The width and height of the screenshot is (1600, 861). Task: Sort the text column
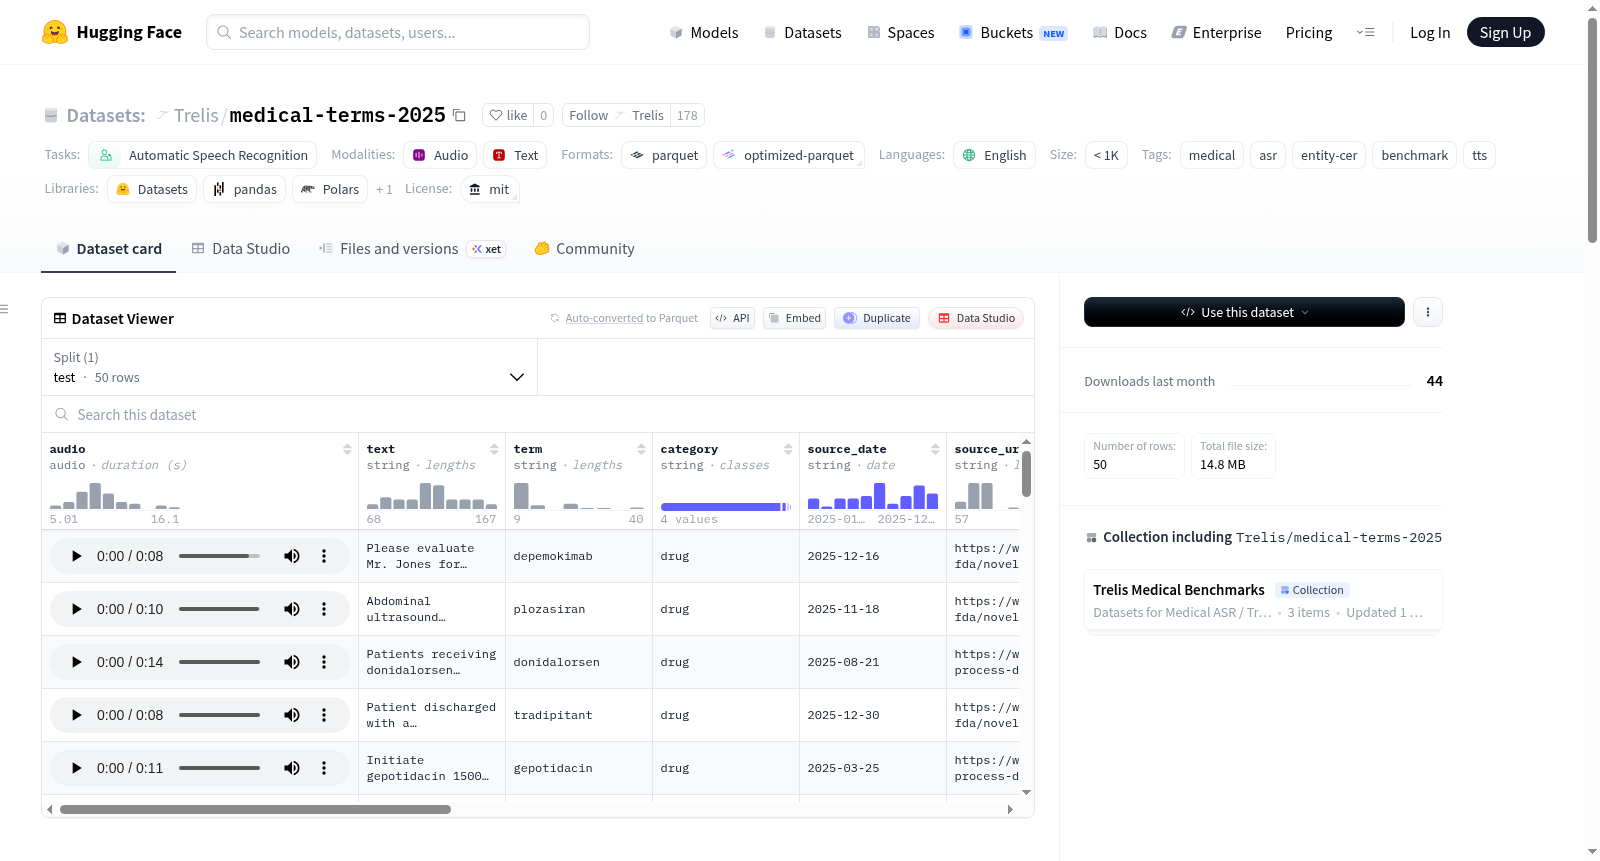point(494,449)
